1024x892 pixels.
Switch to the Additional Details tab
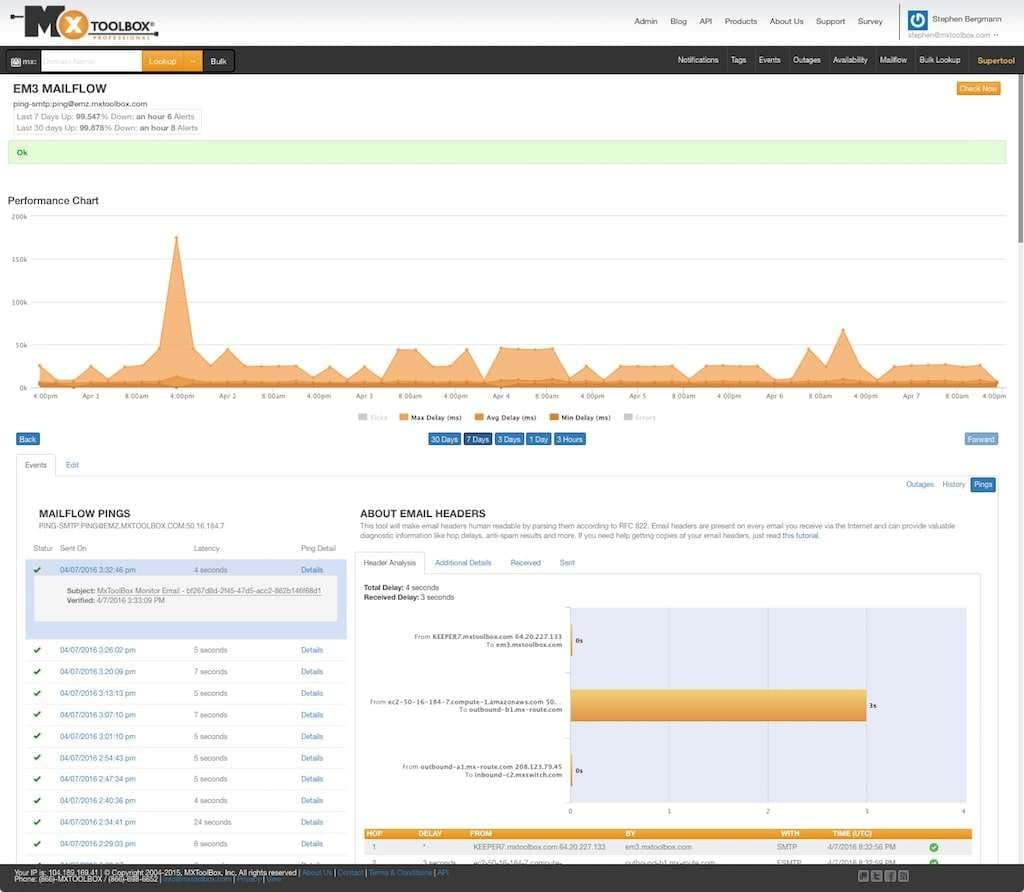463,563
